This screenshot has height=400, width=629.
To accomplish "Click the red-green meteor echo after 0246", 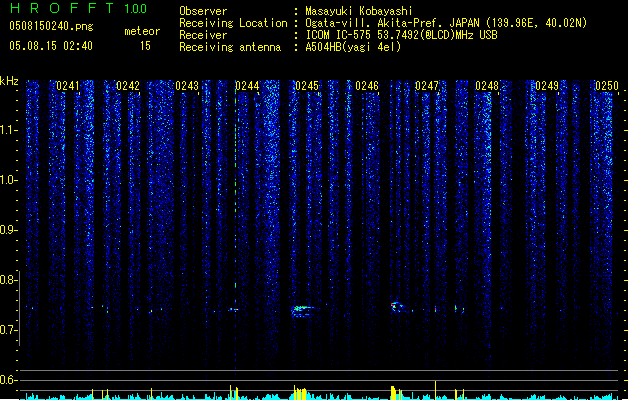I will pyautogui.click(x=397, y=307).
